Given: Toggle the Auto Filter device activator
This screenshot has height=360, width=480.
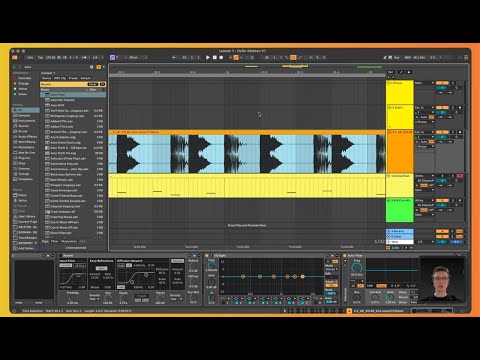Looking at the screenshot, I should [x=345, y=256].
